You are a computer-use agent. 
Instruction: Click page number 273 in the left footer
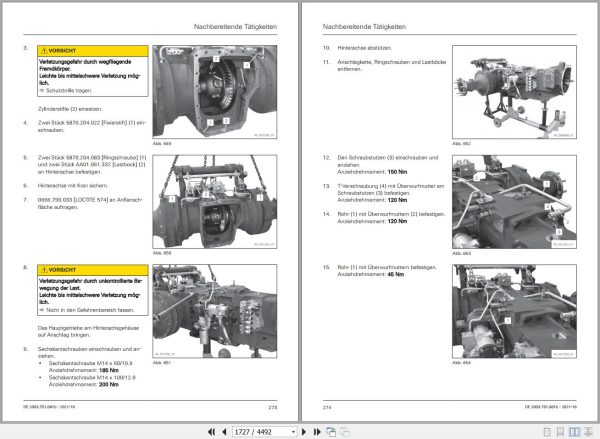click(272, 408)
